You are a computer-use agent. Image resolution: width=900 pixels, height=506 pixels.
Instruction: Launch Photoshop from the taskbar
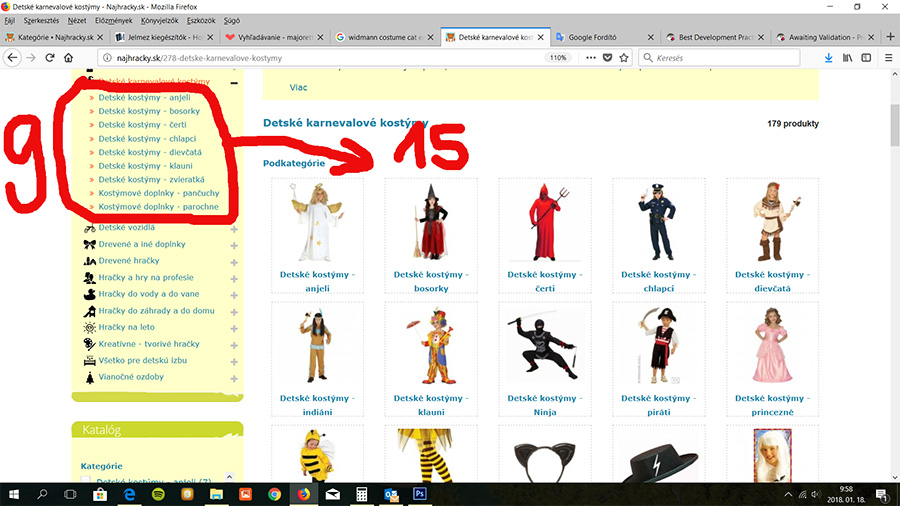coord(420,494)
